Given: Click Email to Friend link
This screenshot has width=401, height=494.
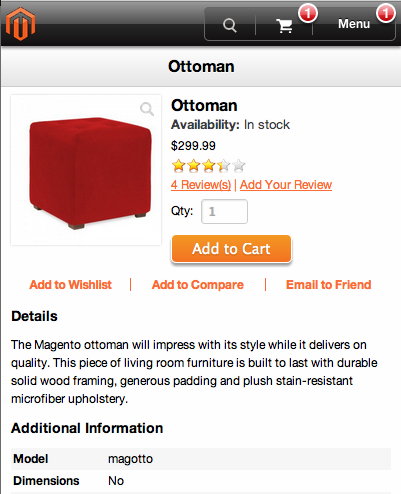Looking at the screenshot, I should [x=328, y=285].
